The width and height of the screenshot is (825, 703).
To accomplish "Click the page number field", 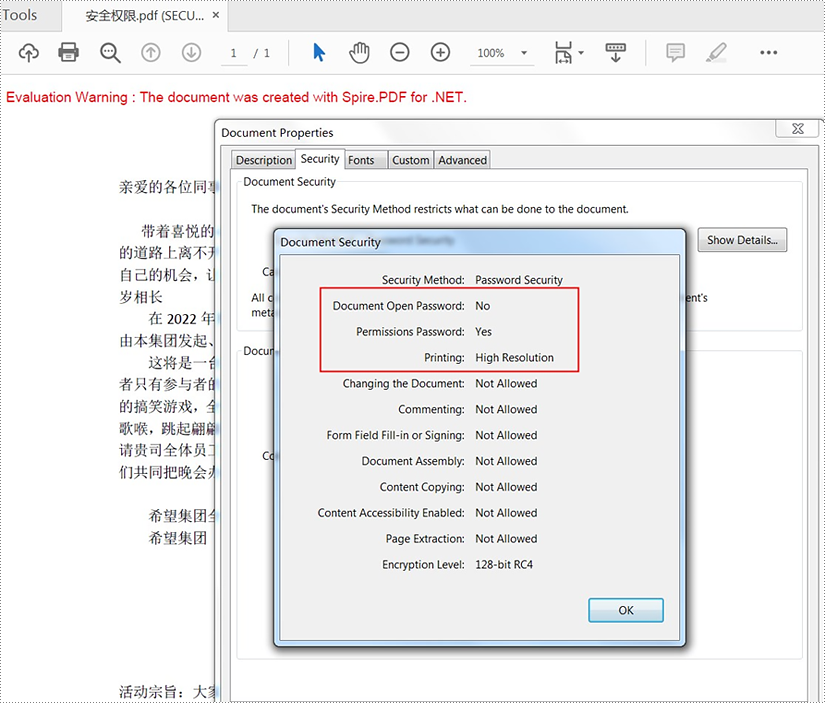I will [x=234, y=53].
